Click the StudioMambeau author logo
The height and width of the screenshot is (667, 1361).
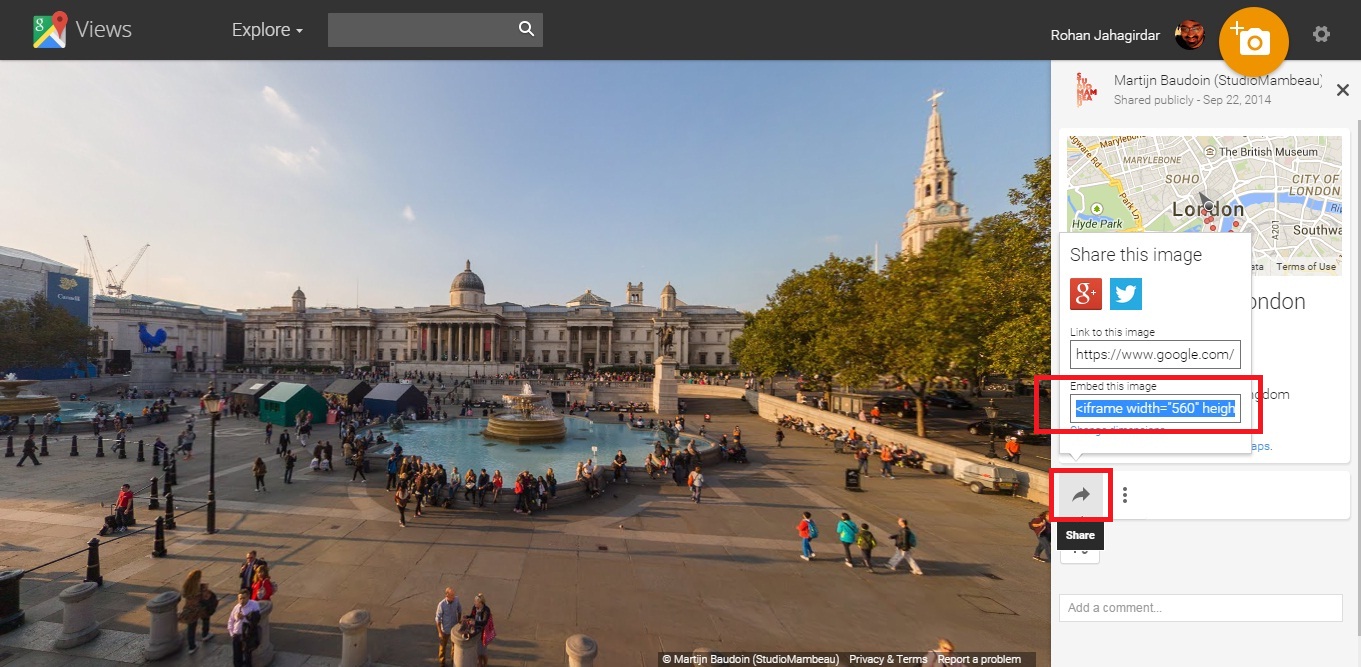click(x=1085, y=89)
